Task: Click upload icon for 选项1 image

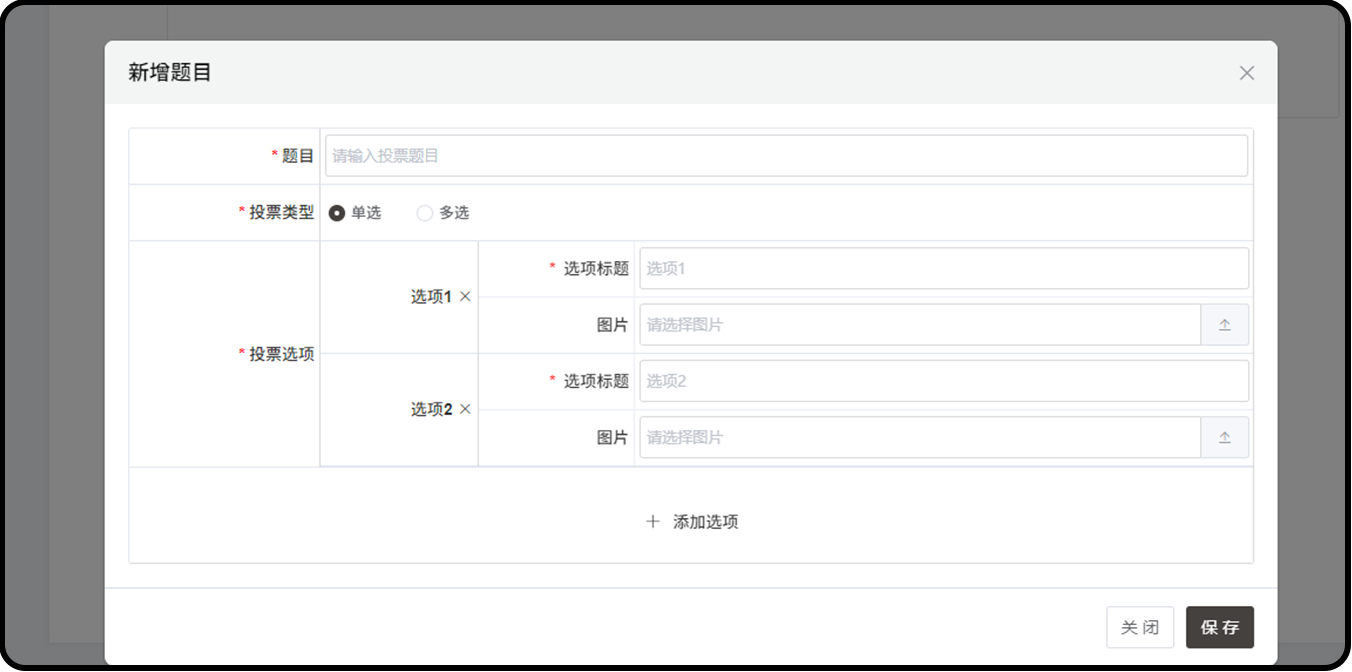Action: point(1225,325)
